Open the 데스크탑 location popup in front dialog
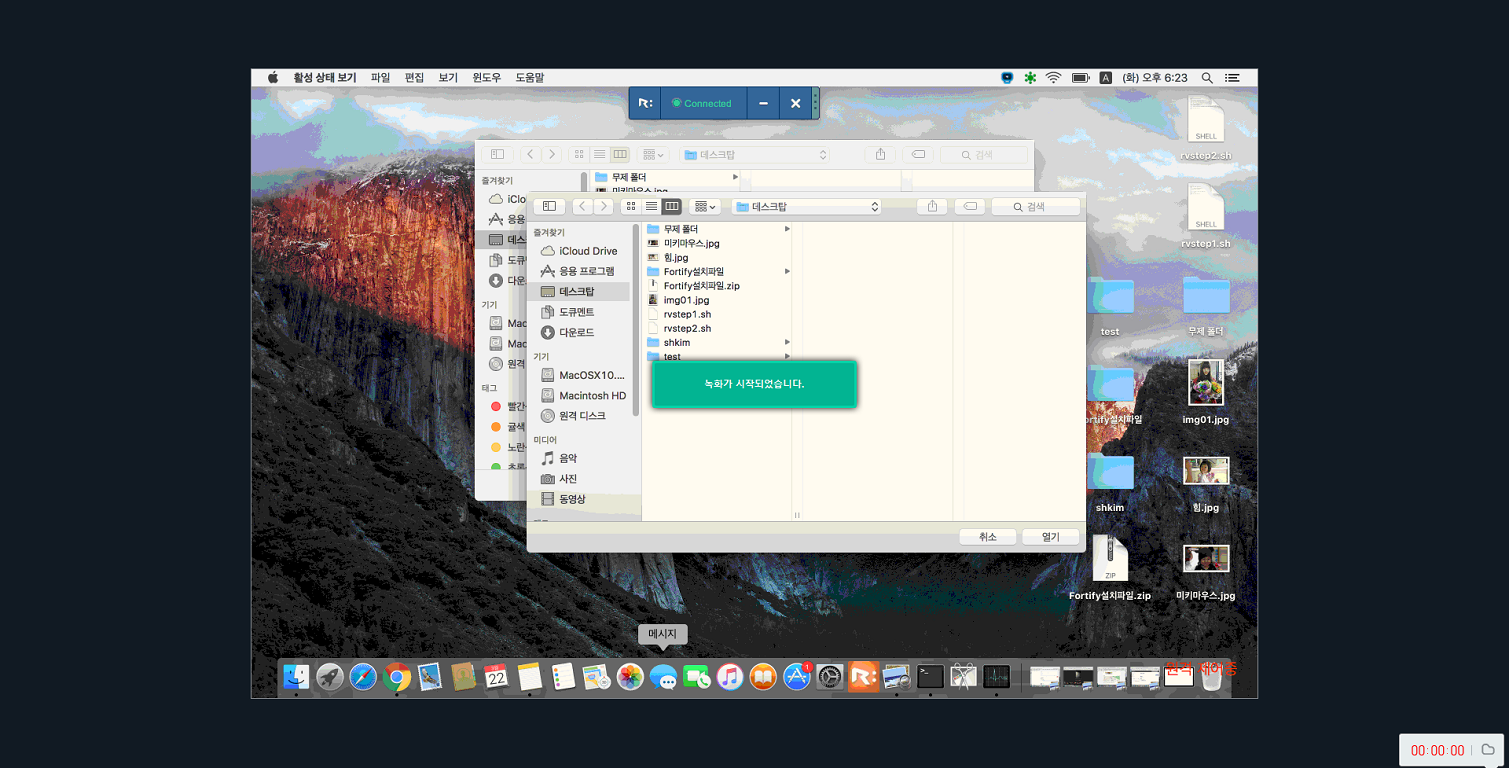Viewport: 1509px width, 768px height. coord(806,206)
